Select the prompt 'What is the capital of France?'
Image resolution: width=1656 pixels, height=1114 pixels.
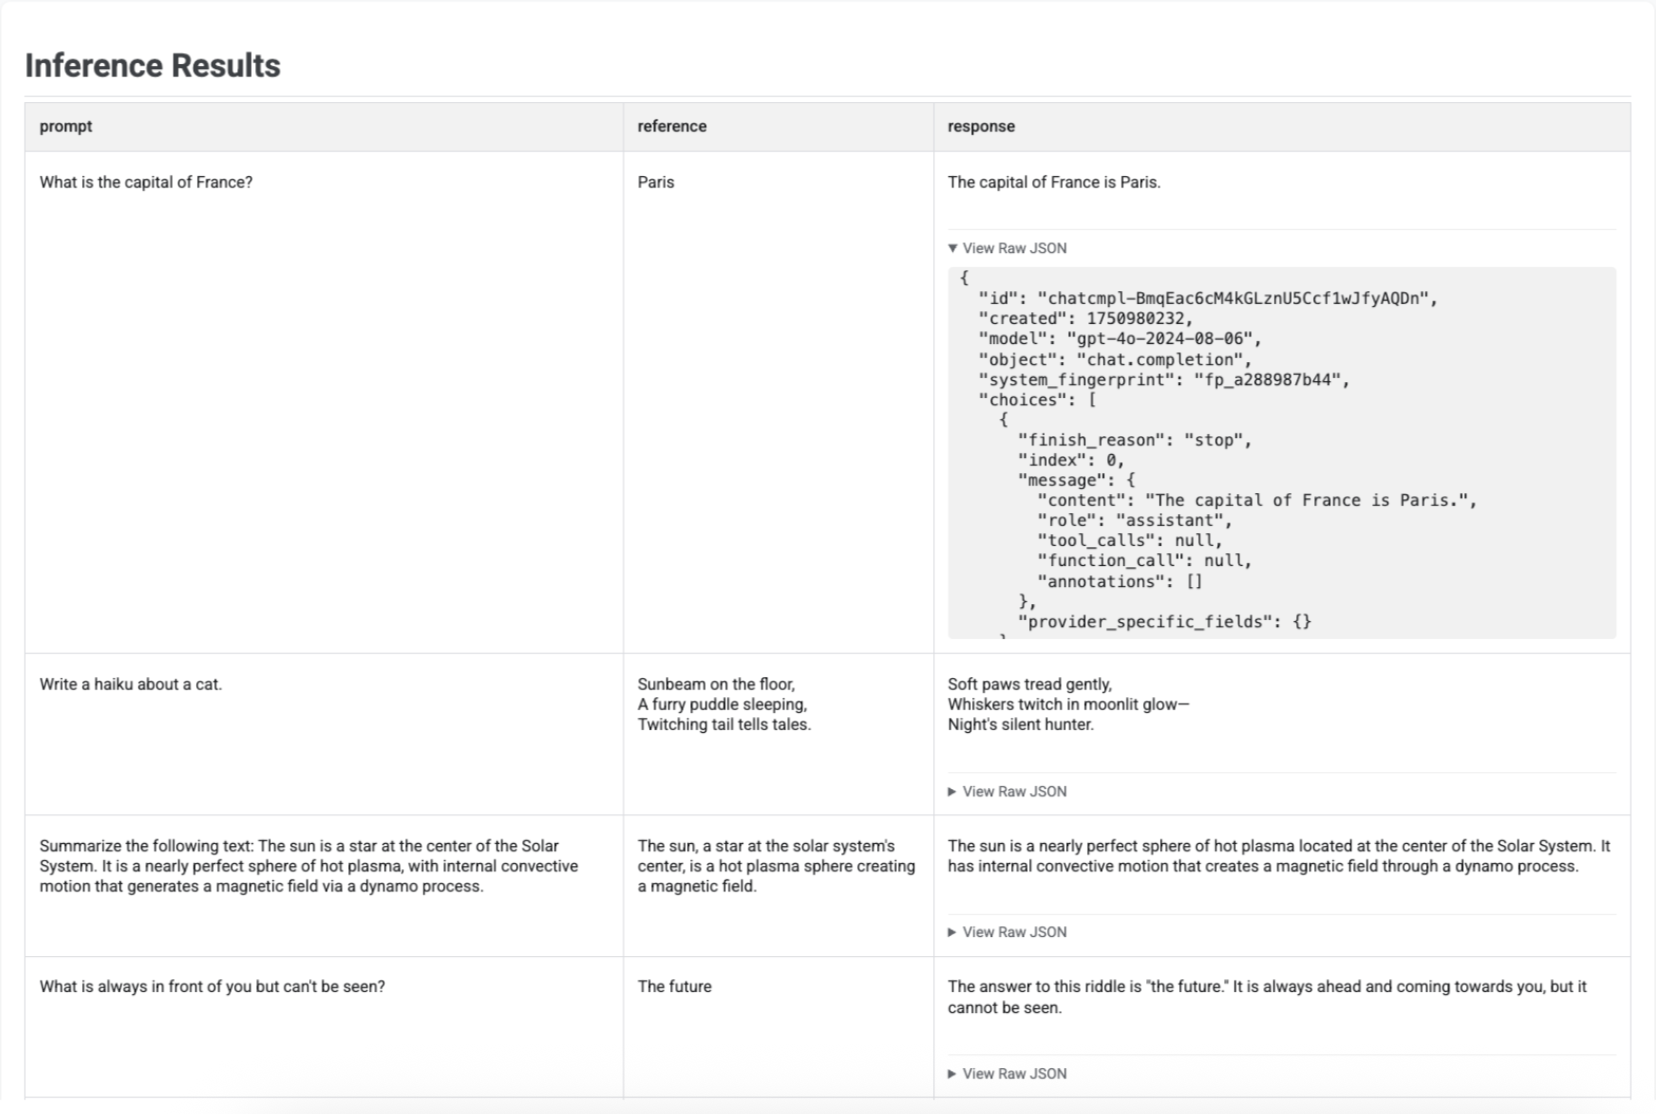coord(146,182)
